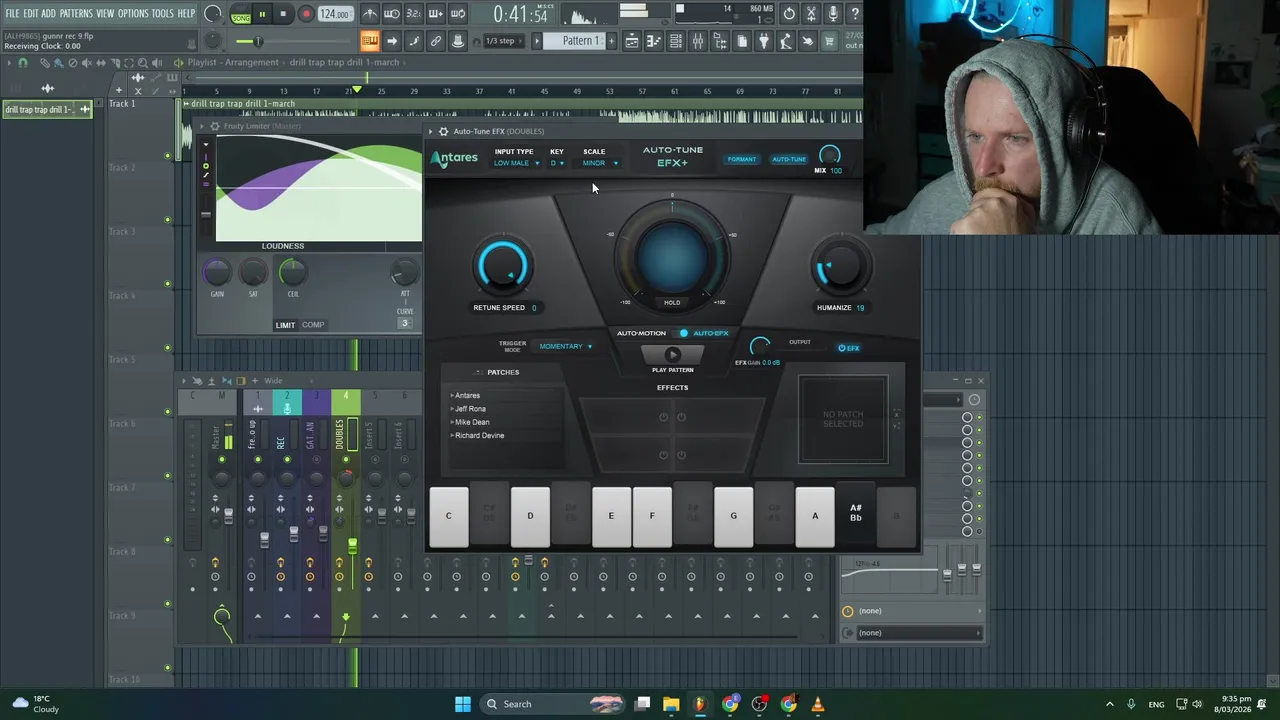Screen dimensions: 1280x720
Task: Stop playback with the stop button
Action: point(283,15)
